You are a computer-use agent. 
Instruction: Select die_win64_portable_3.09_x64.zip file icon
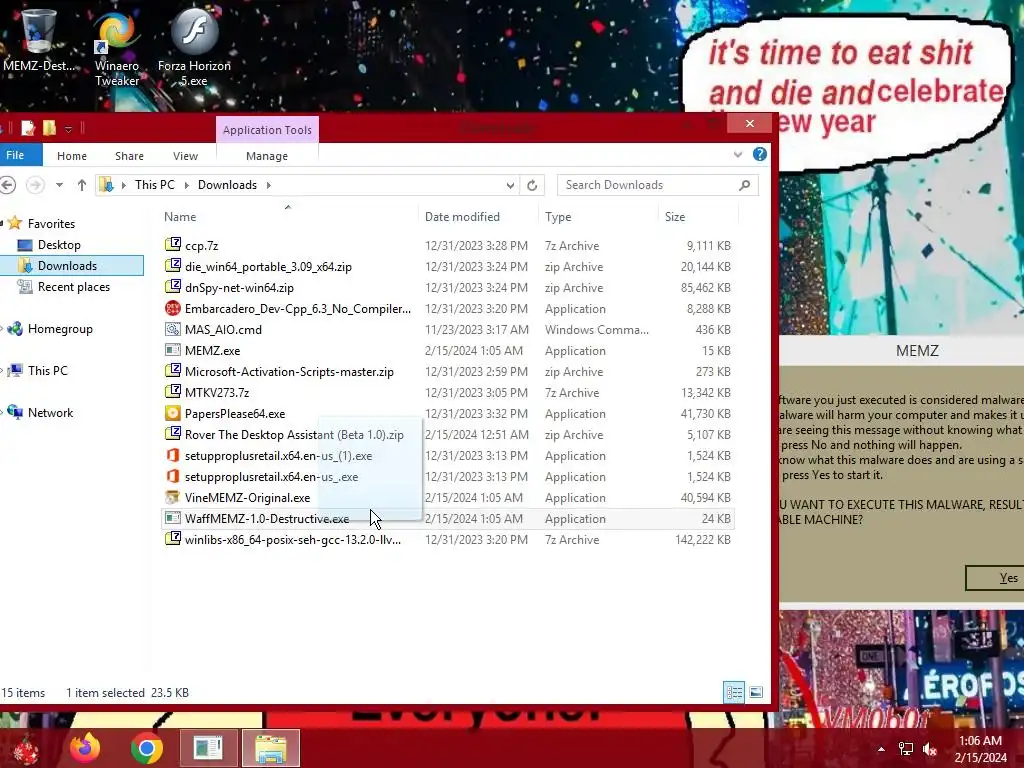point(172,266)
